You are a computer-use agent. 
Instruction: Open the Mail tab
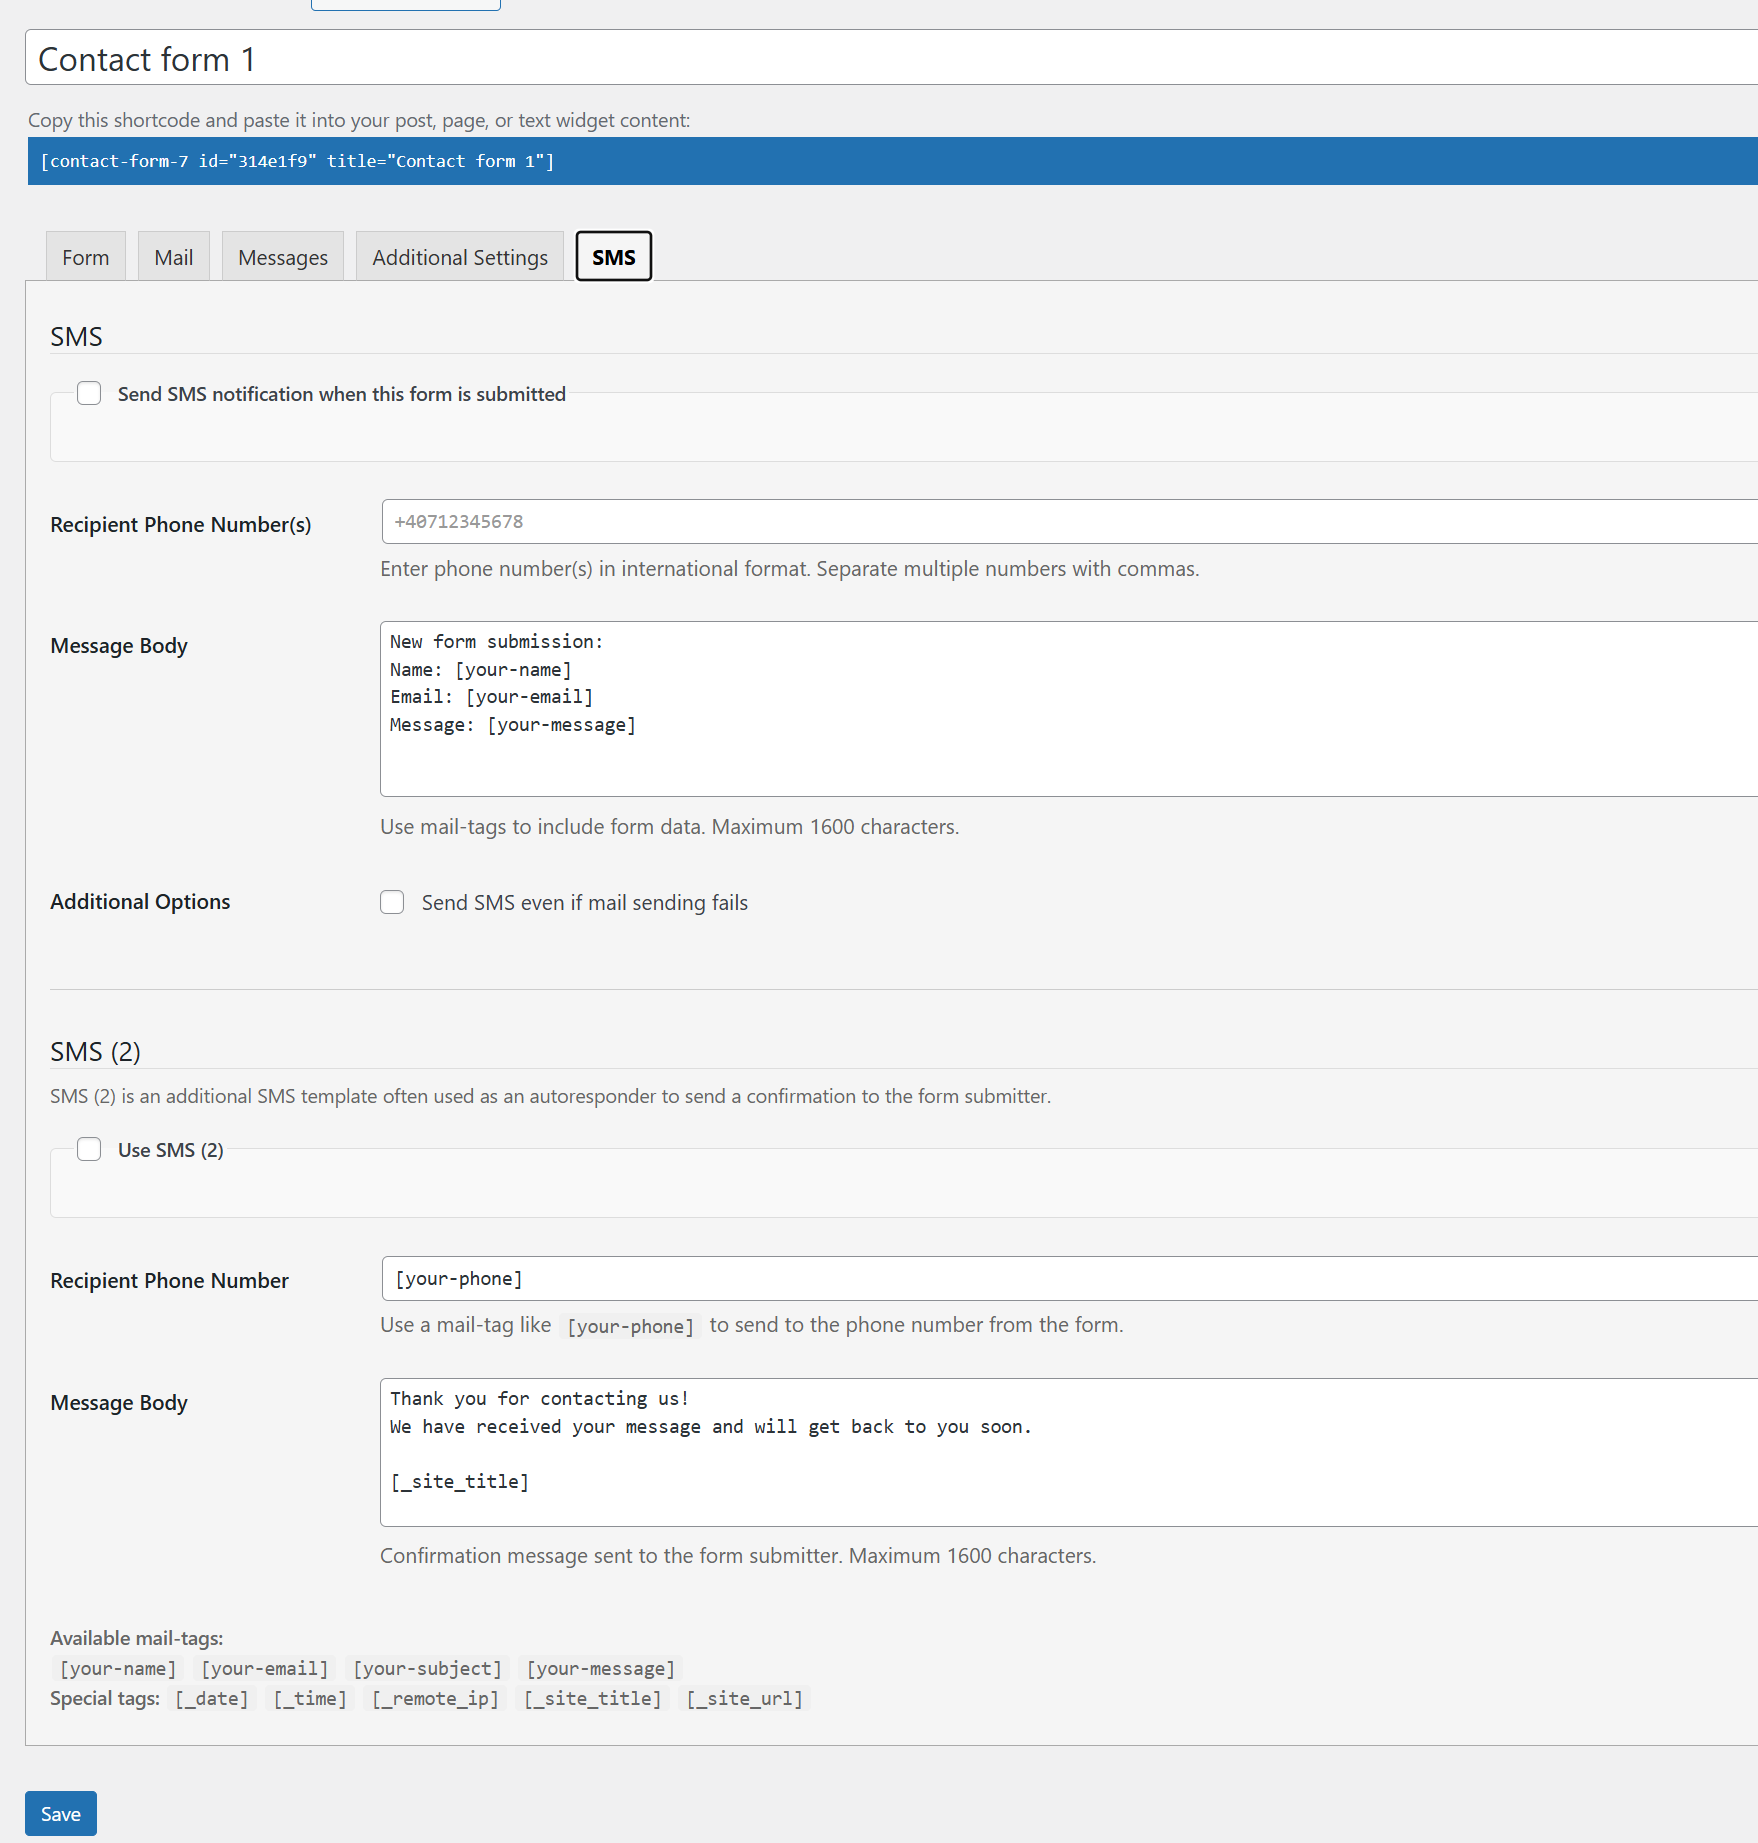[173, 256]
